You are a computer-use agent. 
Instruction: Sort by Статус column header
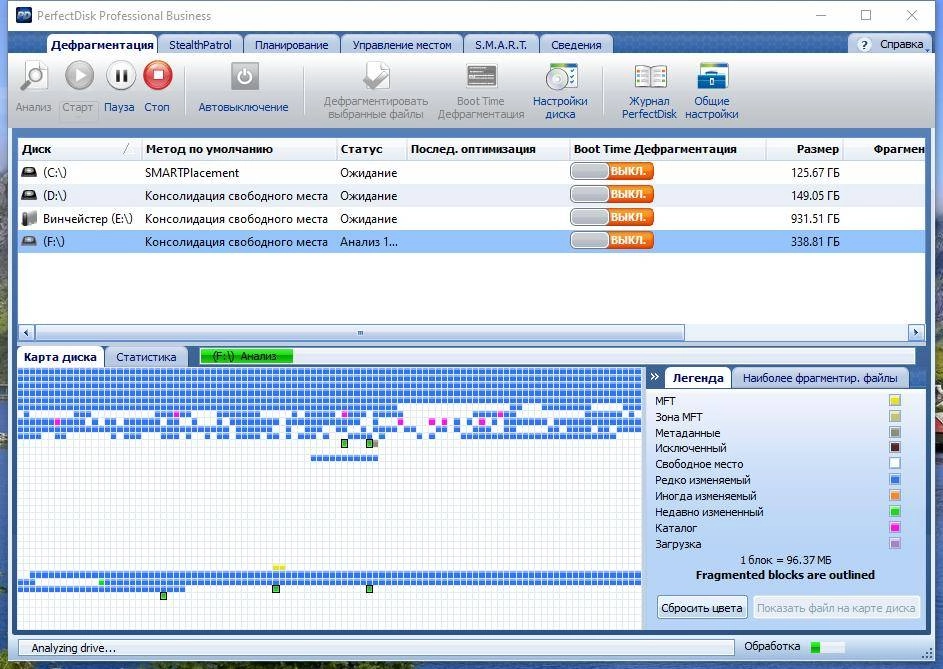[371, 149]
